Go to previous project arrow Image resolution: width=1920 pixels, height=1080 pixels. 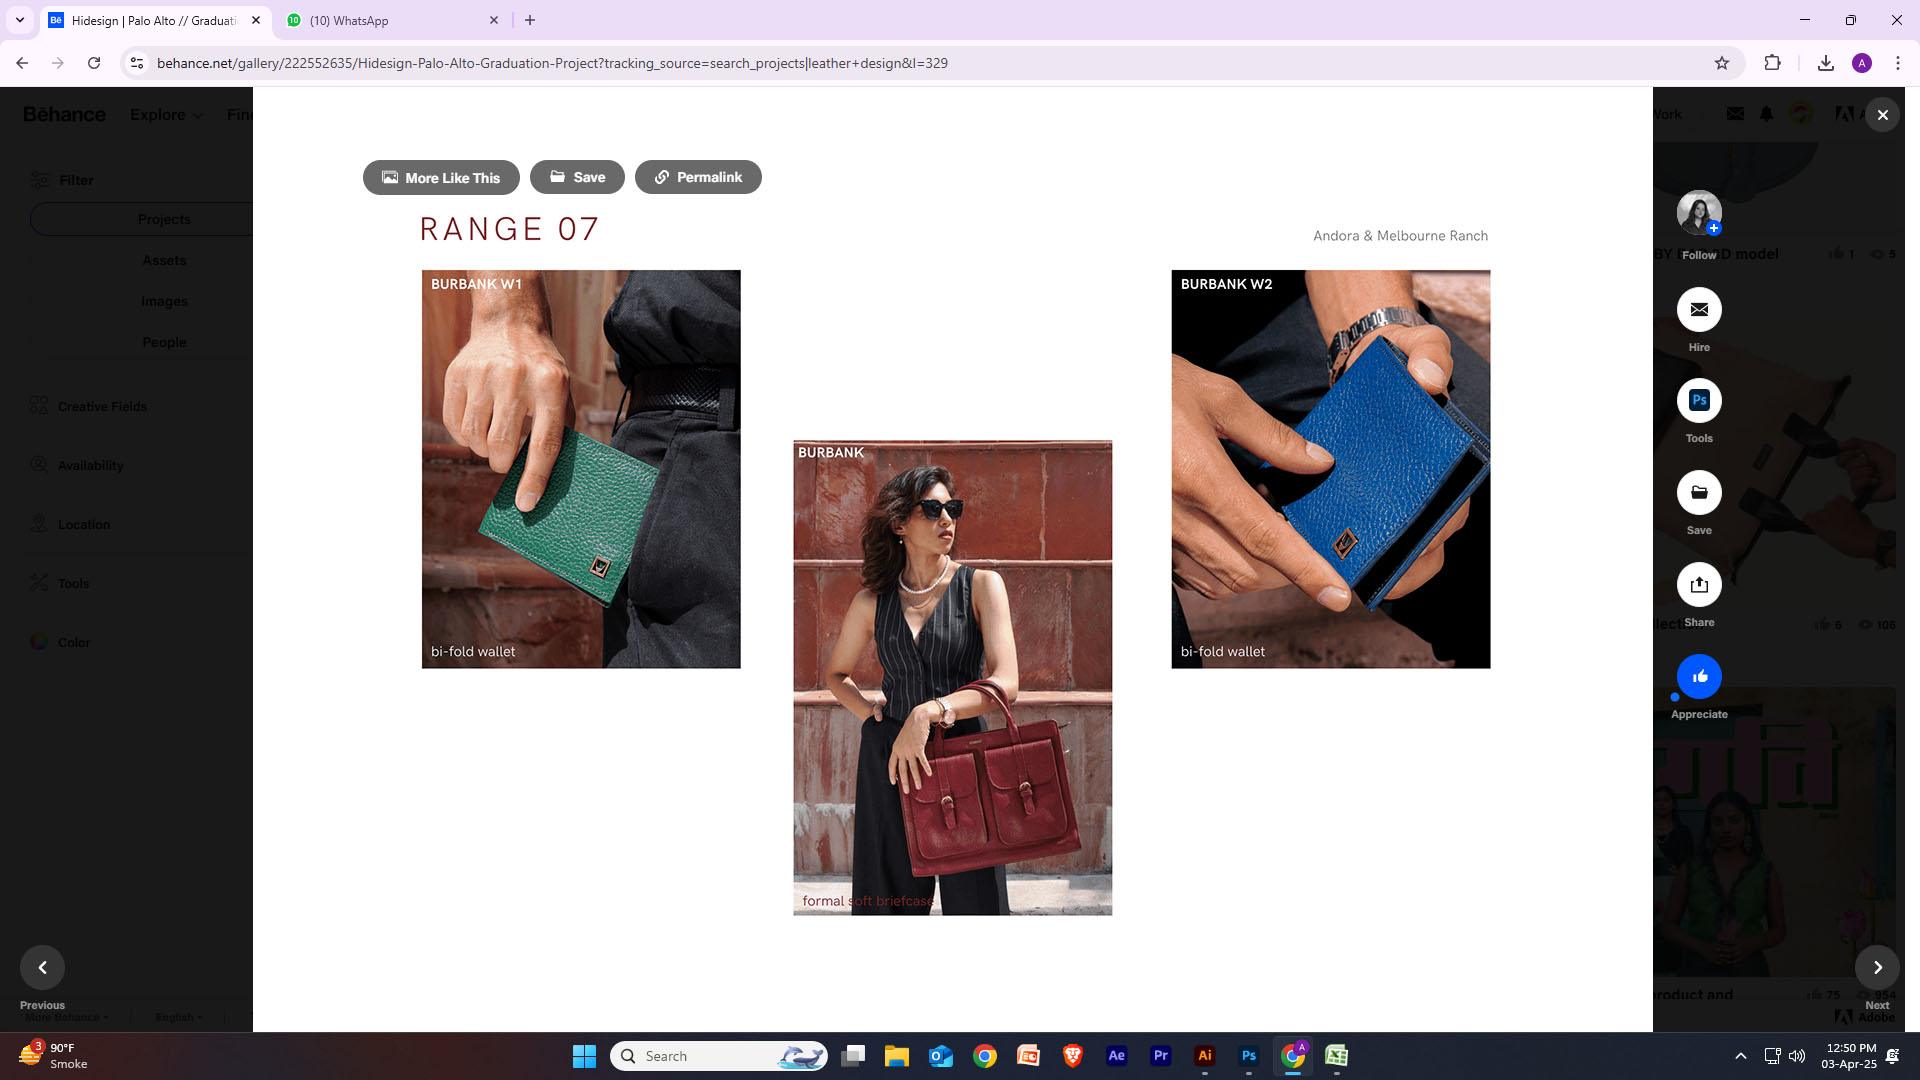tap(42, 967)
